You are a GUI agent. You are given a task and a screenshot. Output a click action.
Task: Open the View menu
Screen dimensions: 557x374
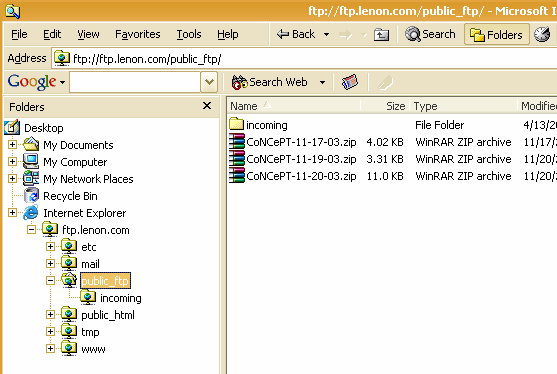coord(88,34)
